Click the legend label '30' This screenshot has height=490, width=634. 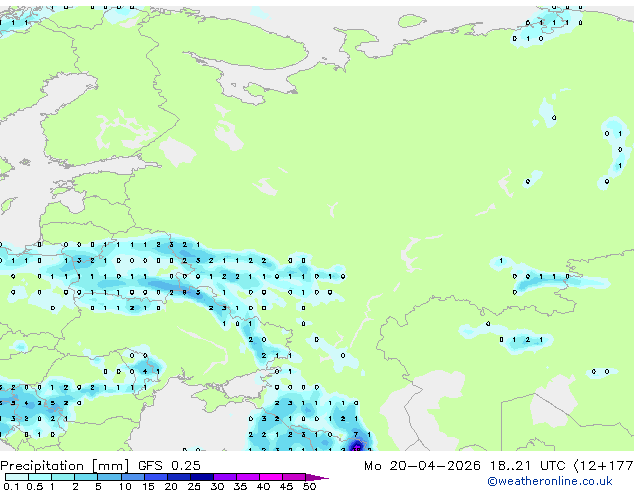[217, 486]
